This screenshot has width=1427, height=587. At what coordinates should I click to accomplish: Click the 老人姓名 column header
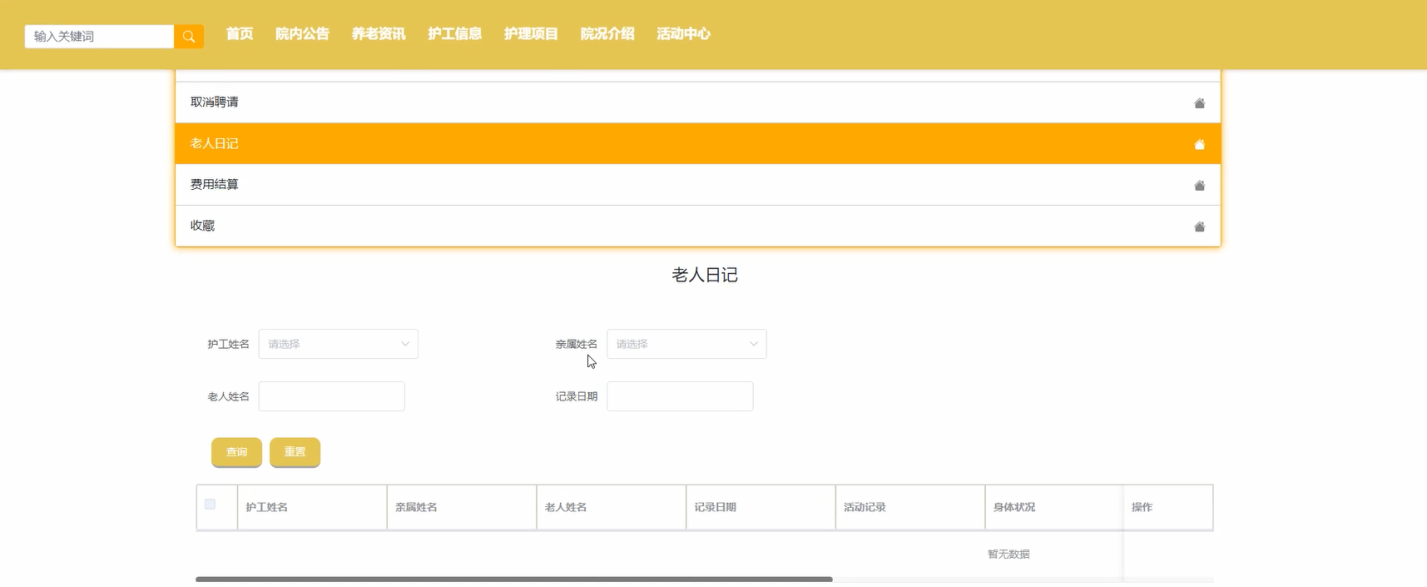611,507
